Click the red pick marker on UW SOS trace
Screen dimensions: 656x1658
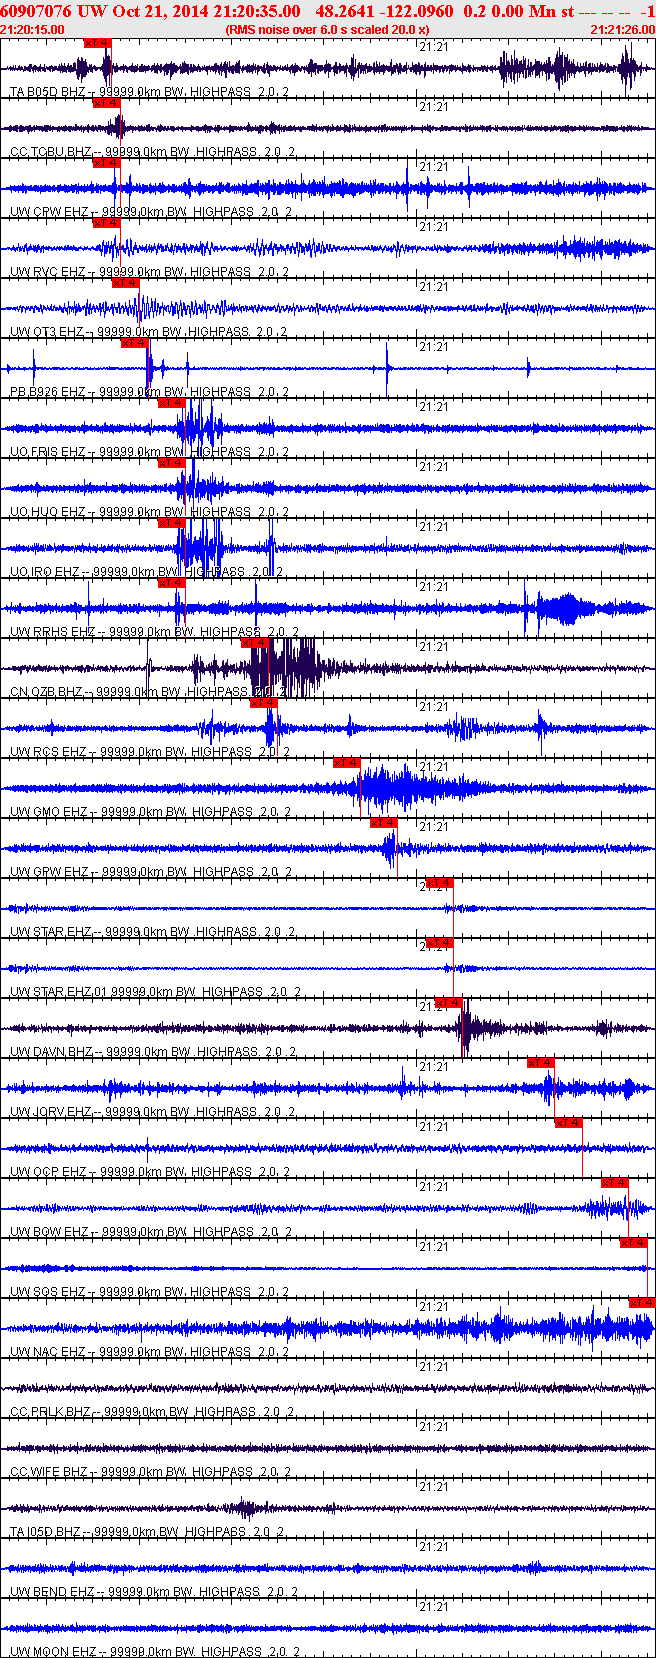(x=633, y=1243)
